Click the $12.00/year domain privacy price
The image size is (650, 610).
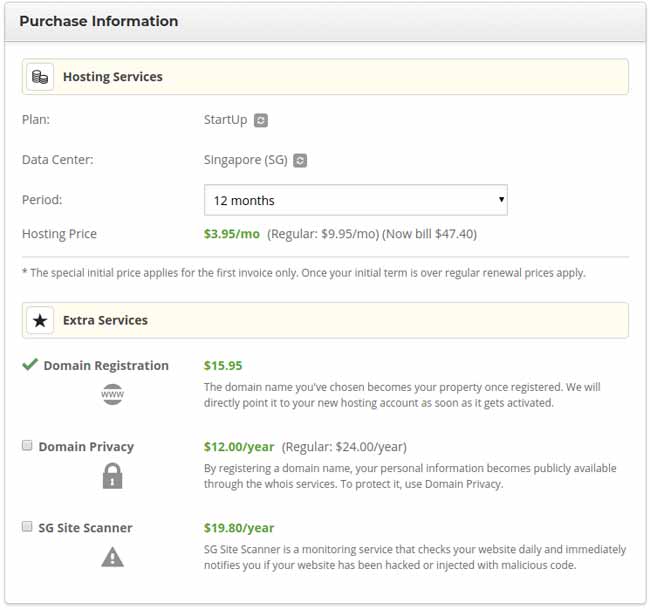[x=239, y=447]
